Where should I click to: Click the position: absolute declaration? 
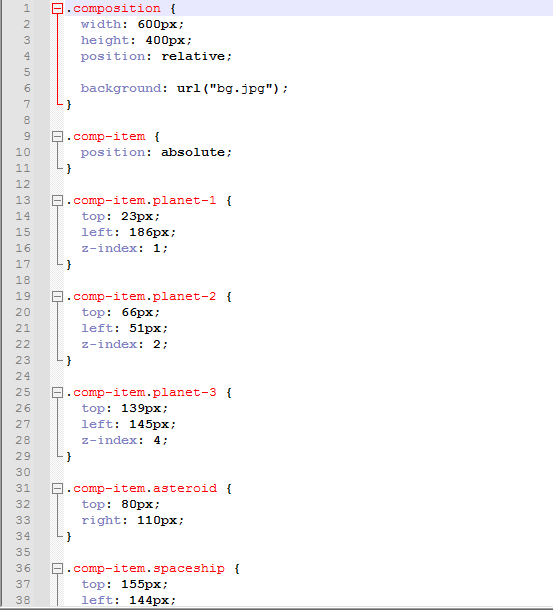(156, 152)
